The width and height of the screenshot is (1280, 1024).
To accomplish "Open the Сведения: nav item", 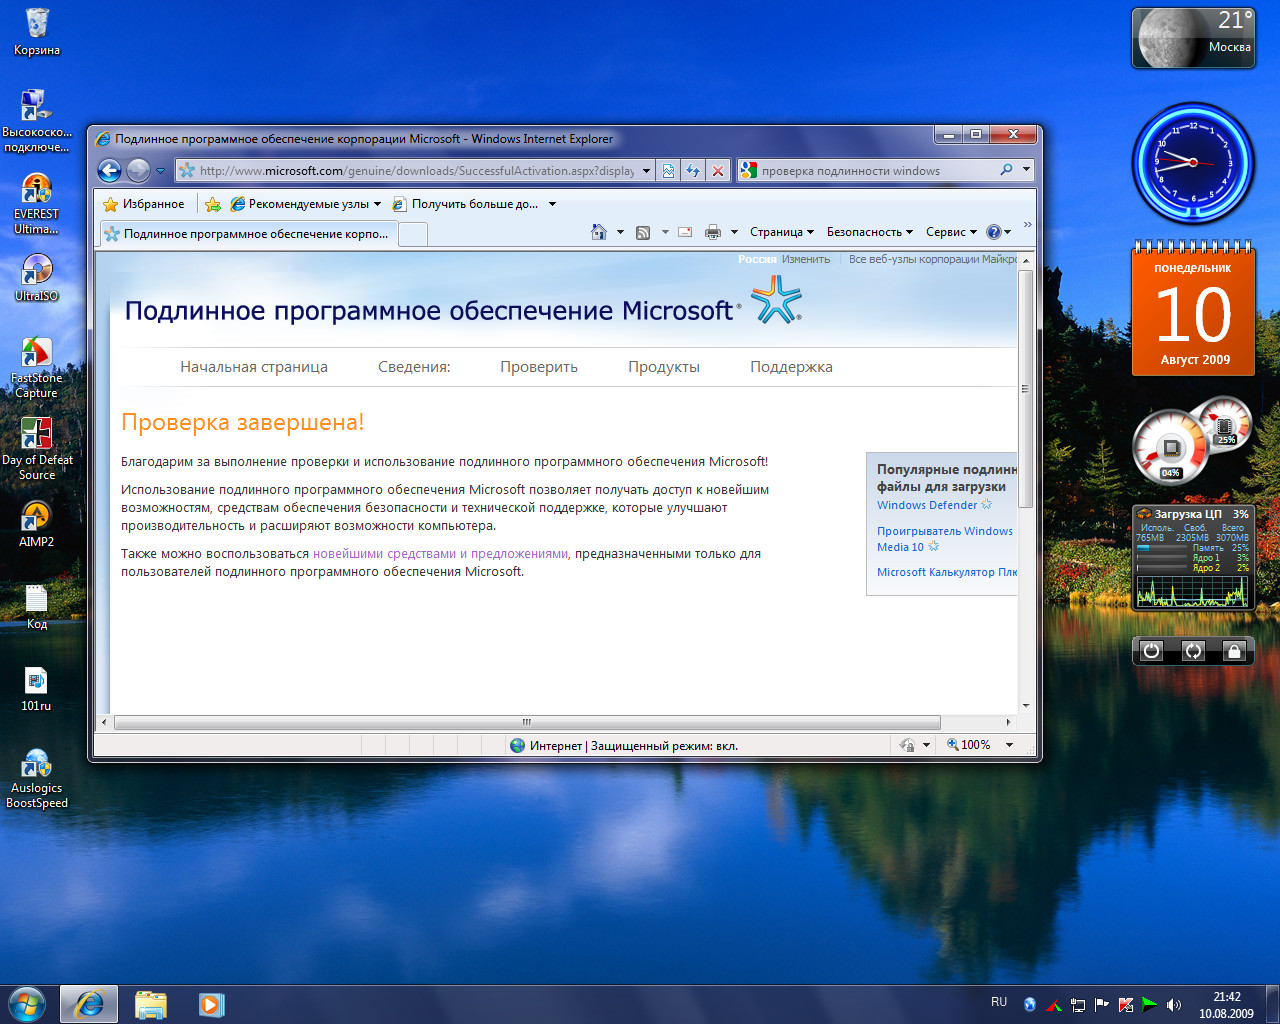I will 414,367.
